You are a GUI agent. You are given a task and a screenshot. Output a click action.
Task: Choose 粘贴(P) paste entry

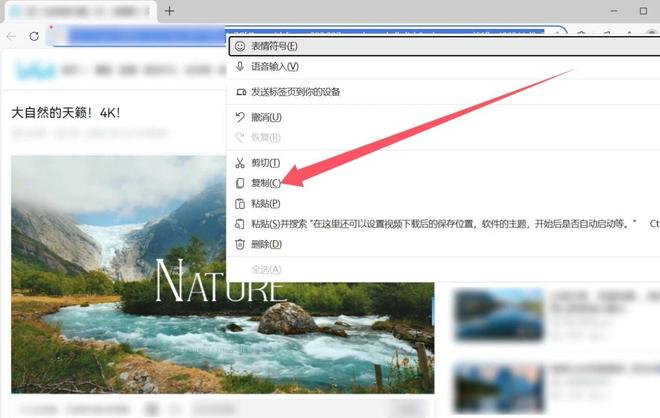tap(444, 204)
